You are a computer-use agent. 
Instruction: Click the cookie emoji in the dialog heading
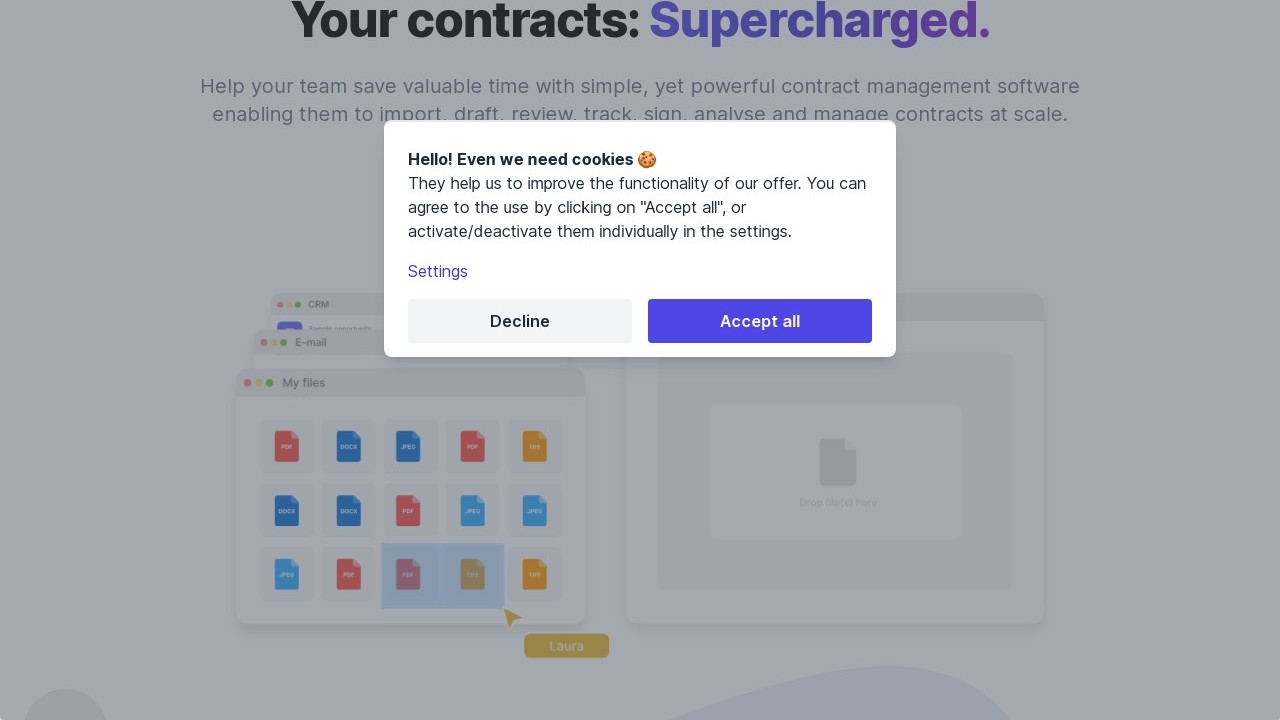point(647,159)
